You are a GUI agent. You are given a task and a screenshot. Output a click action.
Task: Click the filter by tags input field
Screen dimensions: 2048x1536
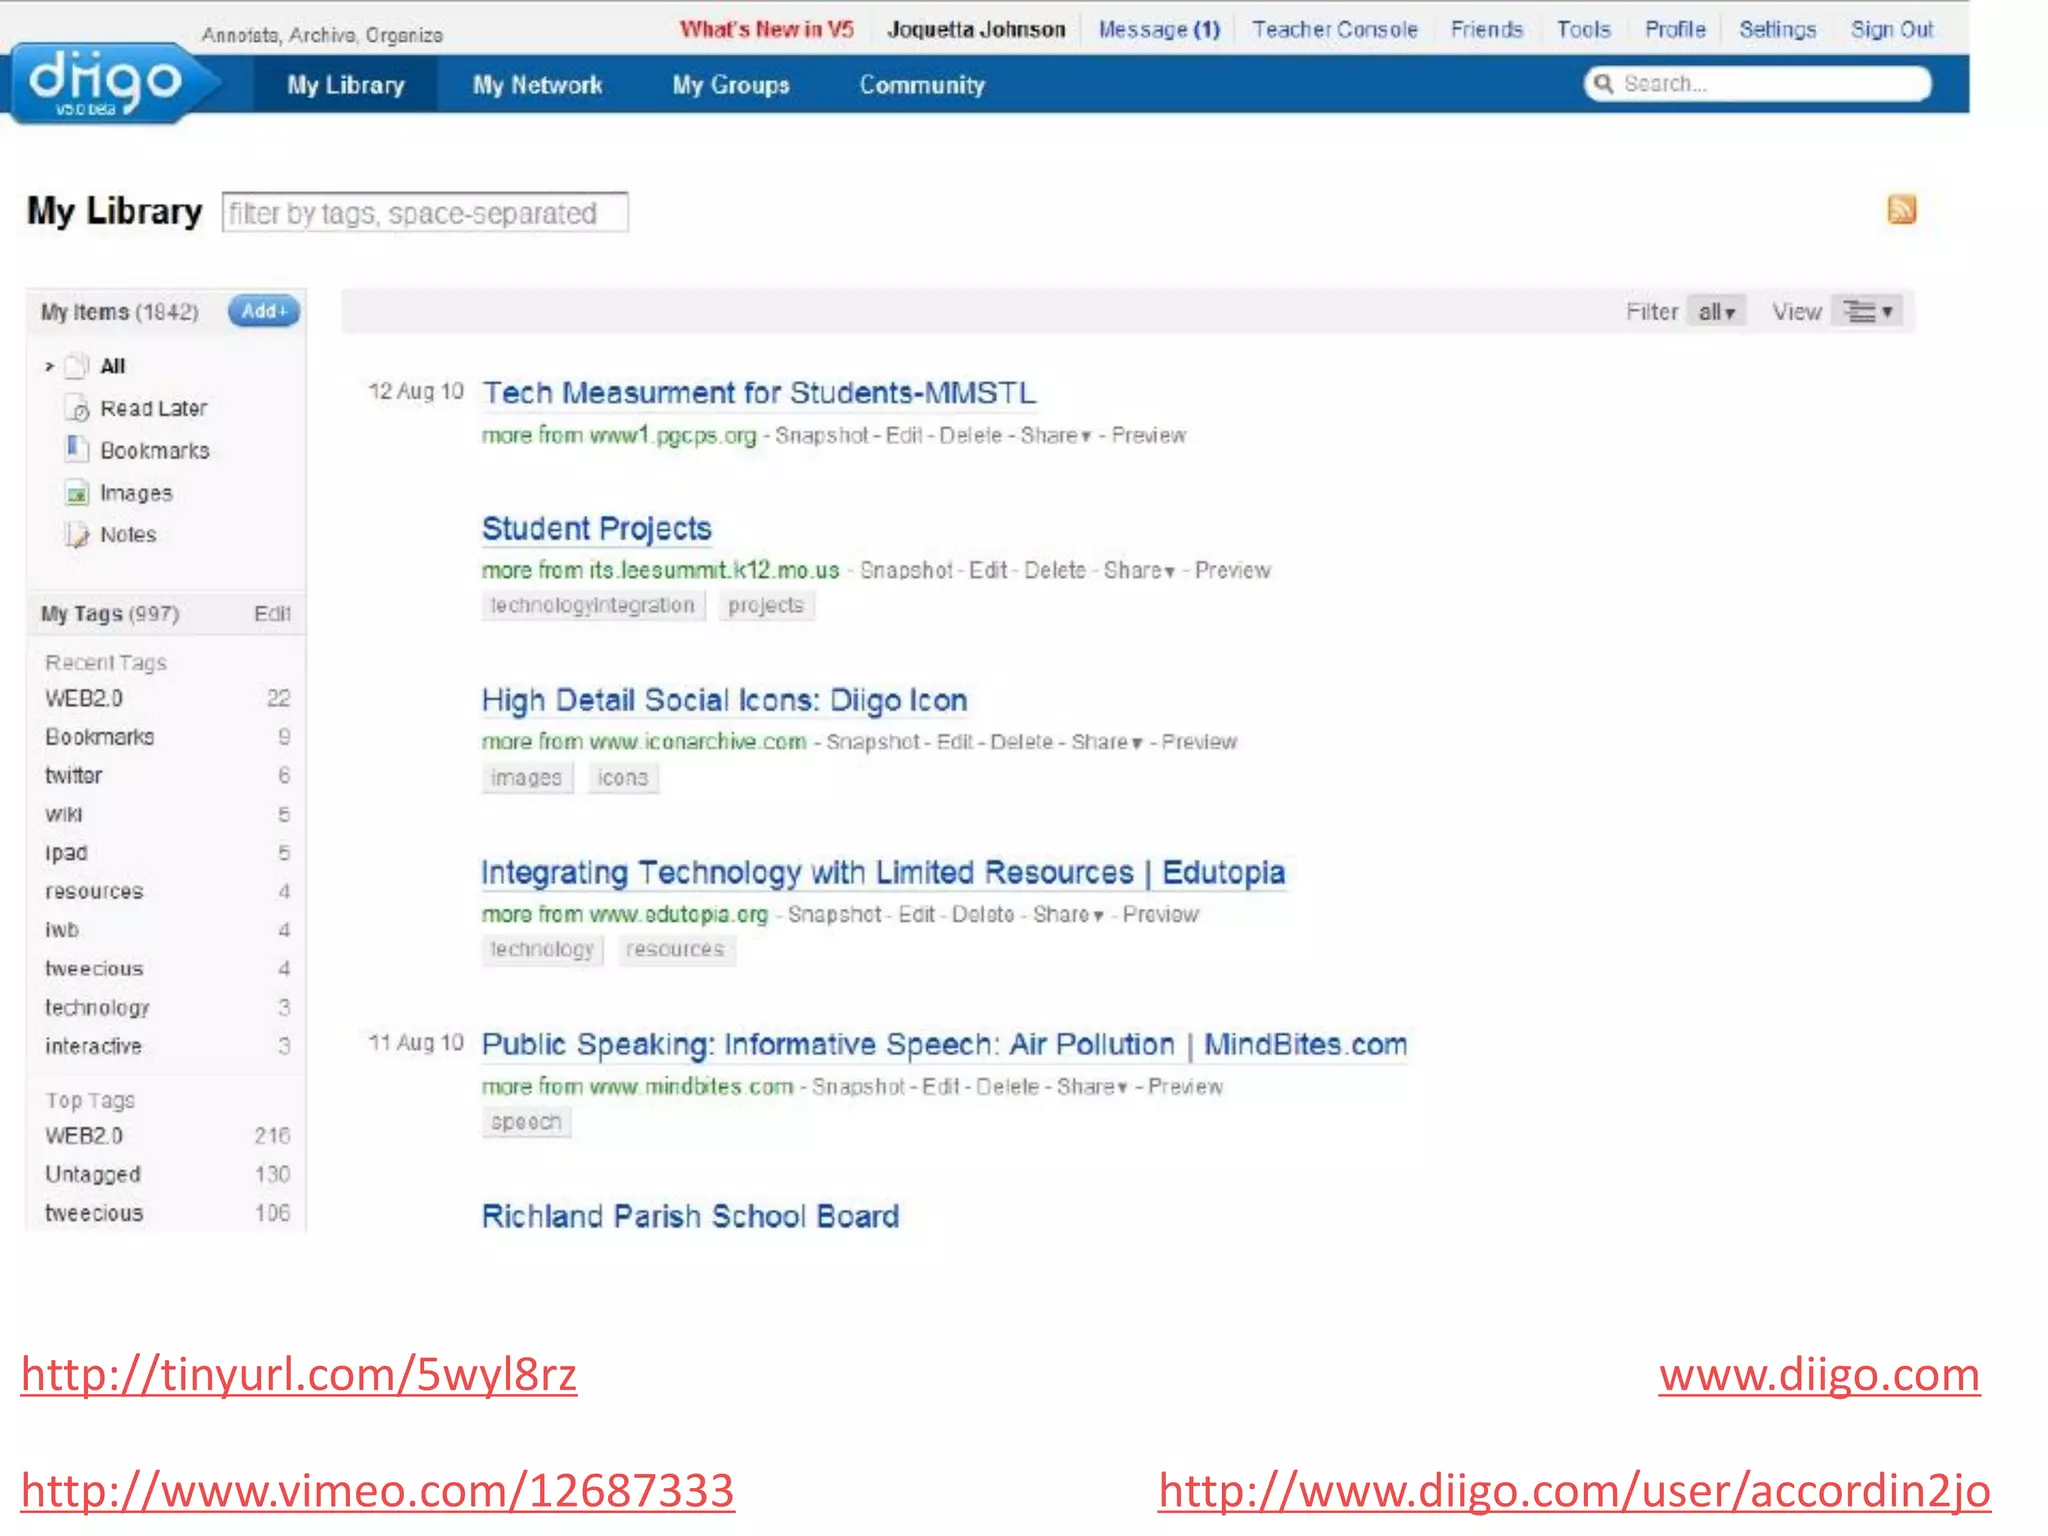pos(425,213)
